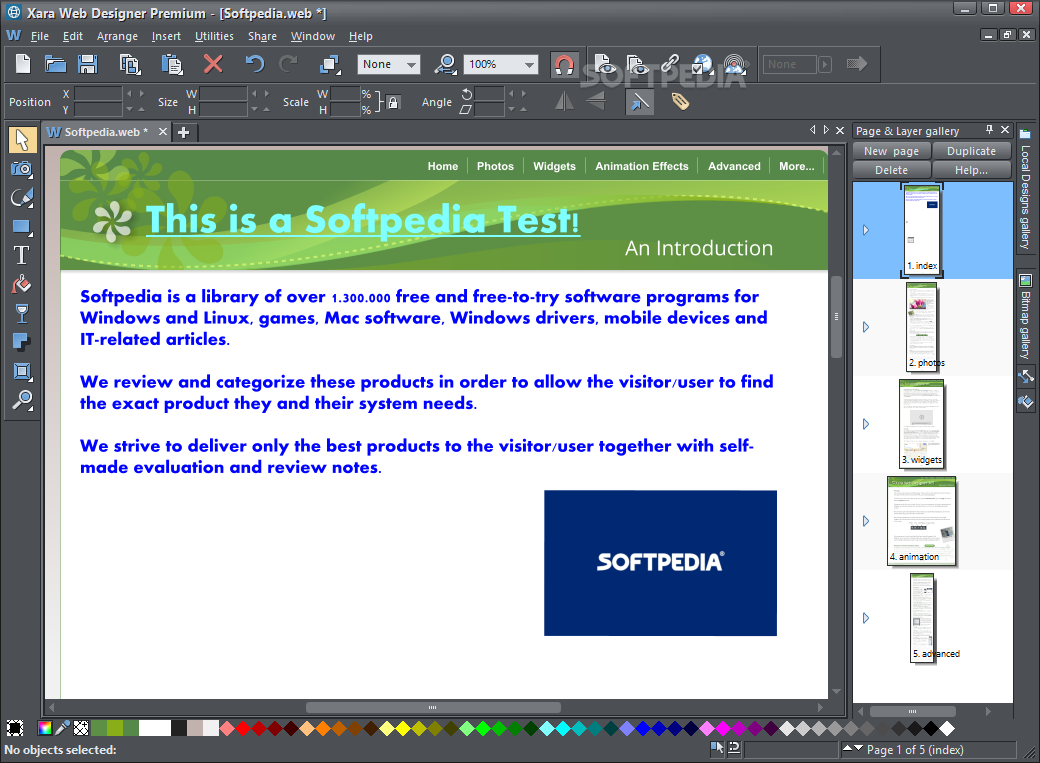This screenshot has height=763, width=1040.
Task: Open the Insert menu
Action: pyautogui.click(x=166, y=36)
